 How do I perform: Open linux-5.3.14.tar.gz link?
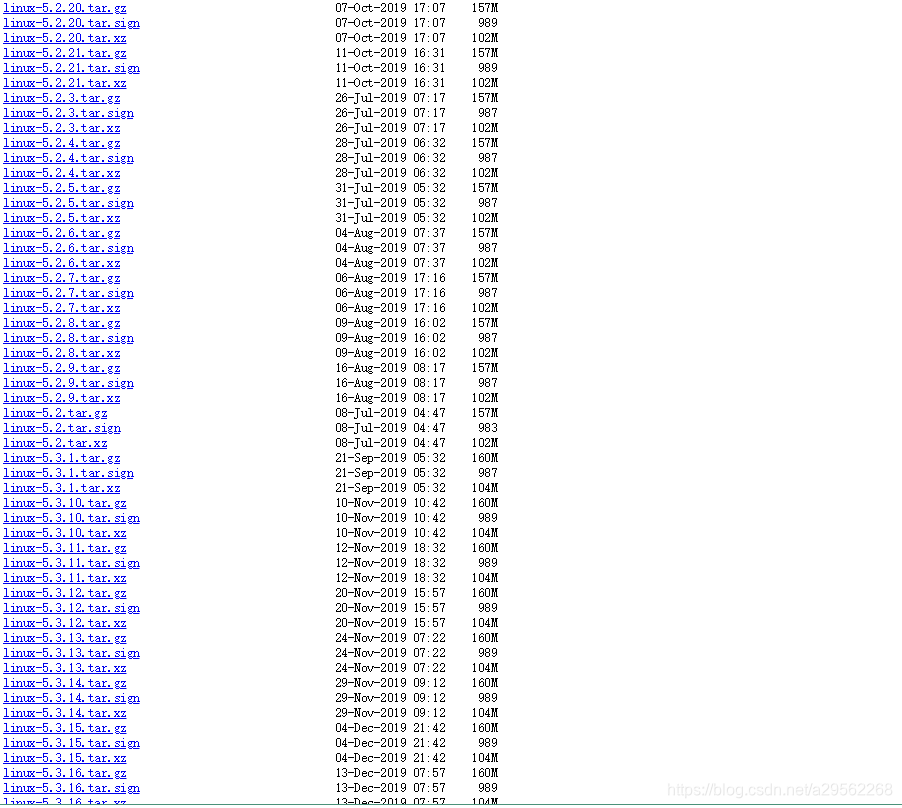click(x=64, y=683)
